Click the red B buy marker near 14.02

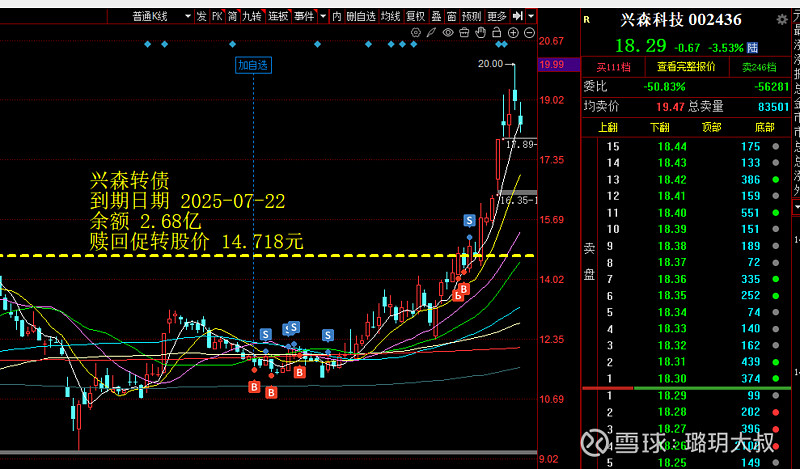click(x=464, y=289)
